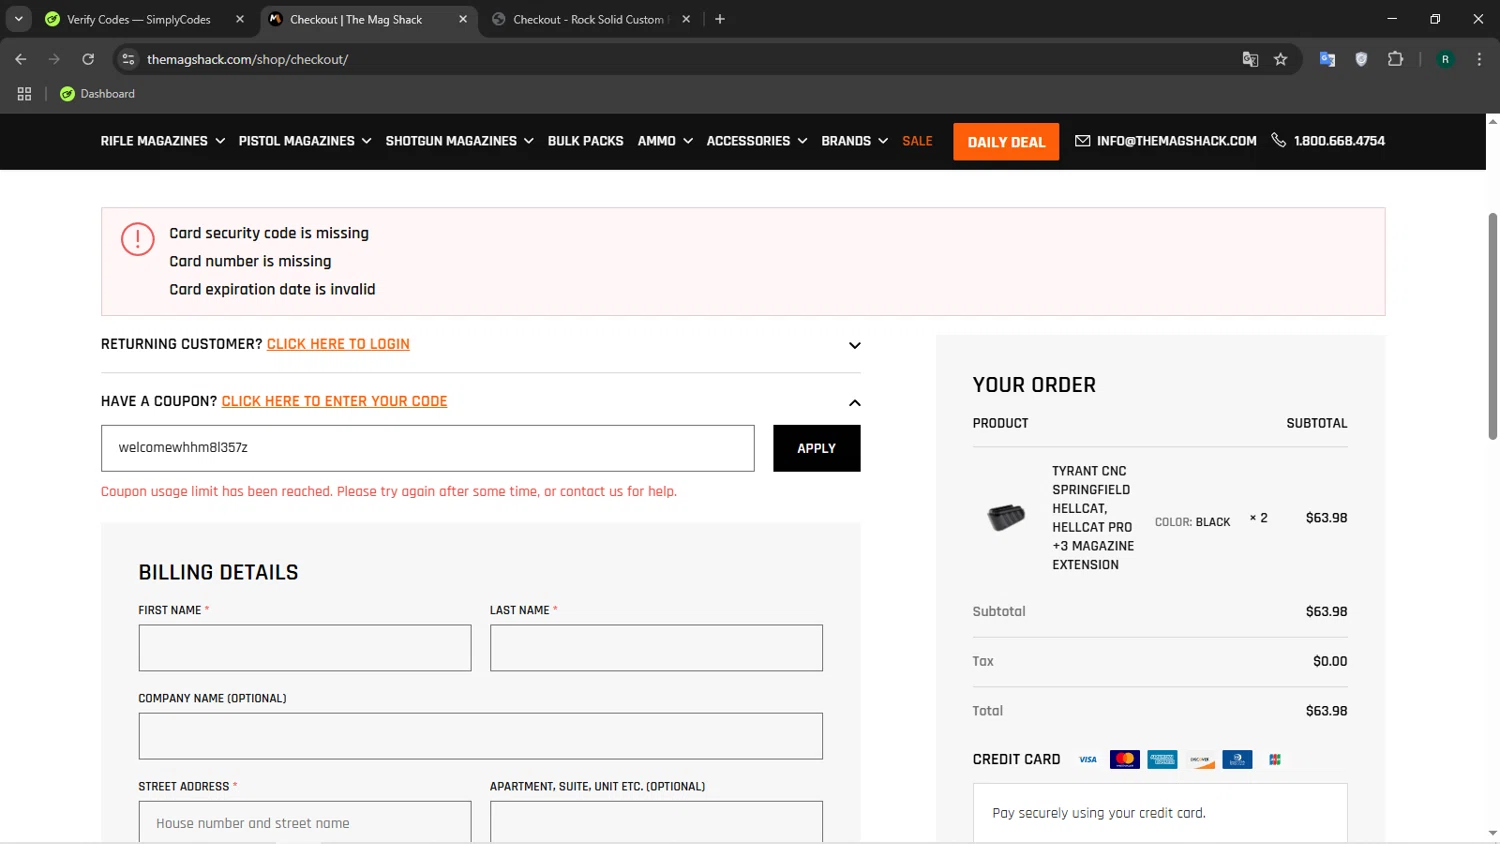Switch to Checkout Rock Solid Custom tab
This screenshot has width=1500, height=844.
pyautogui.click(x=588, y=19)
